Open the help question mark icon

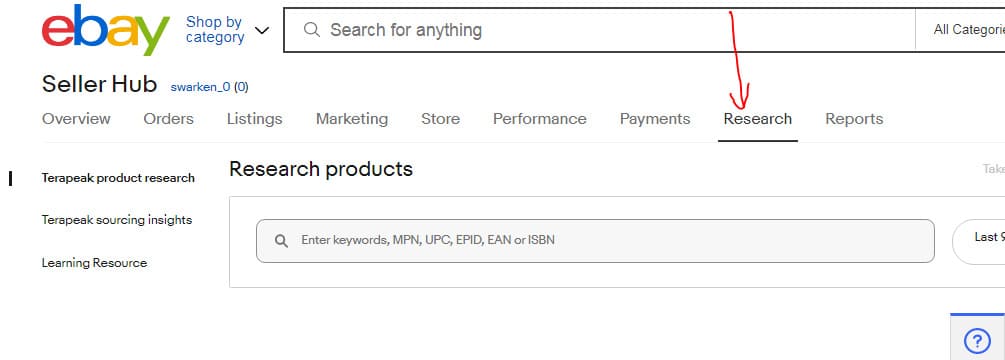pos(977,340)
